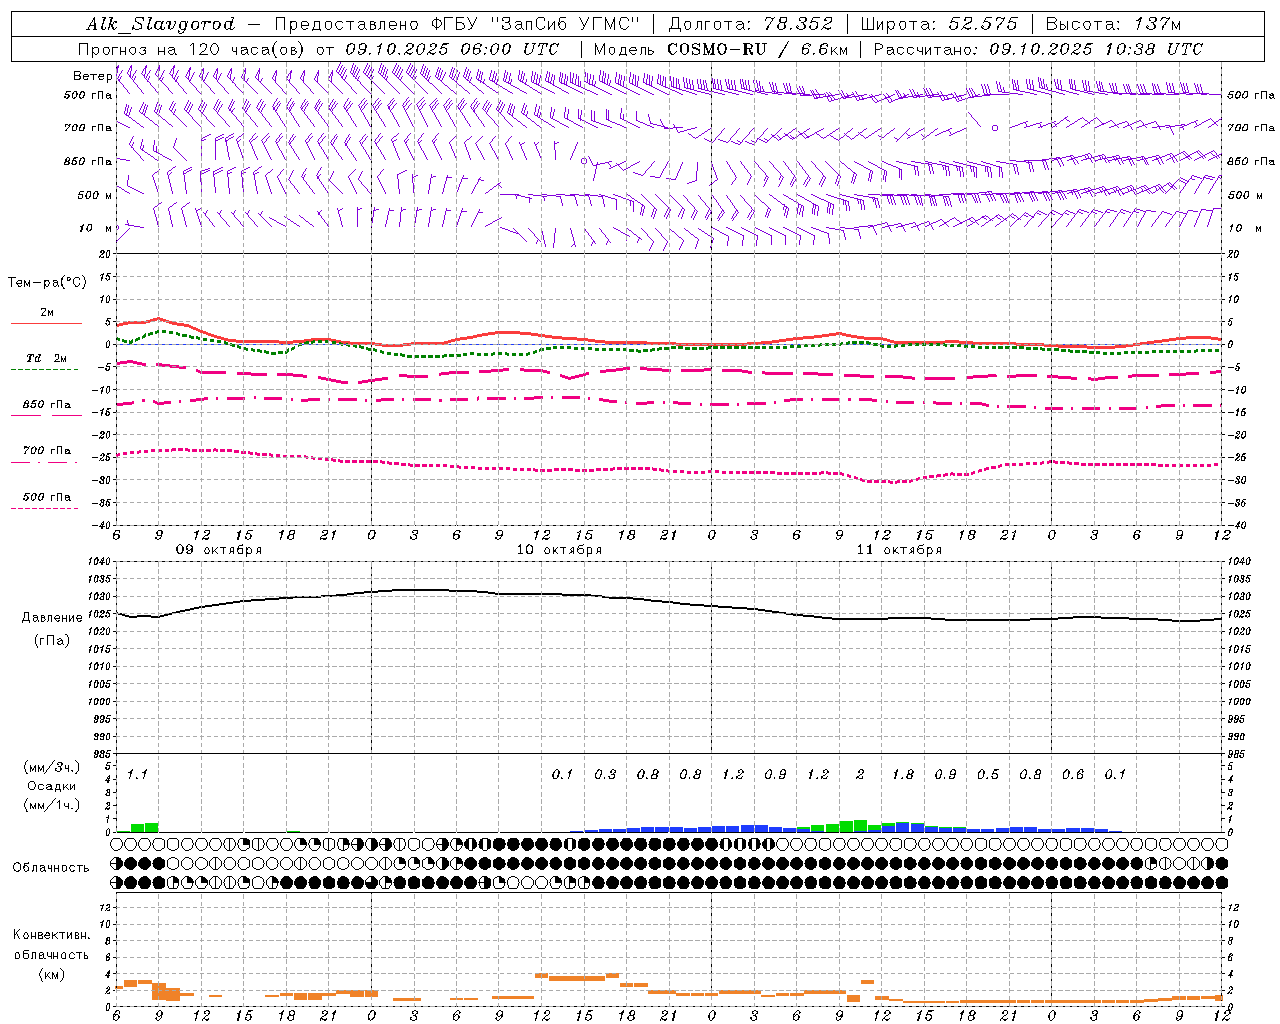Screen dimensions: 1280x1024
Task: Click the 'Широта: 52.575' latitude value
Action: click(x=939, y=24)
